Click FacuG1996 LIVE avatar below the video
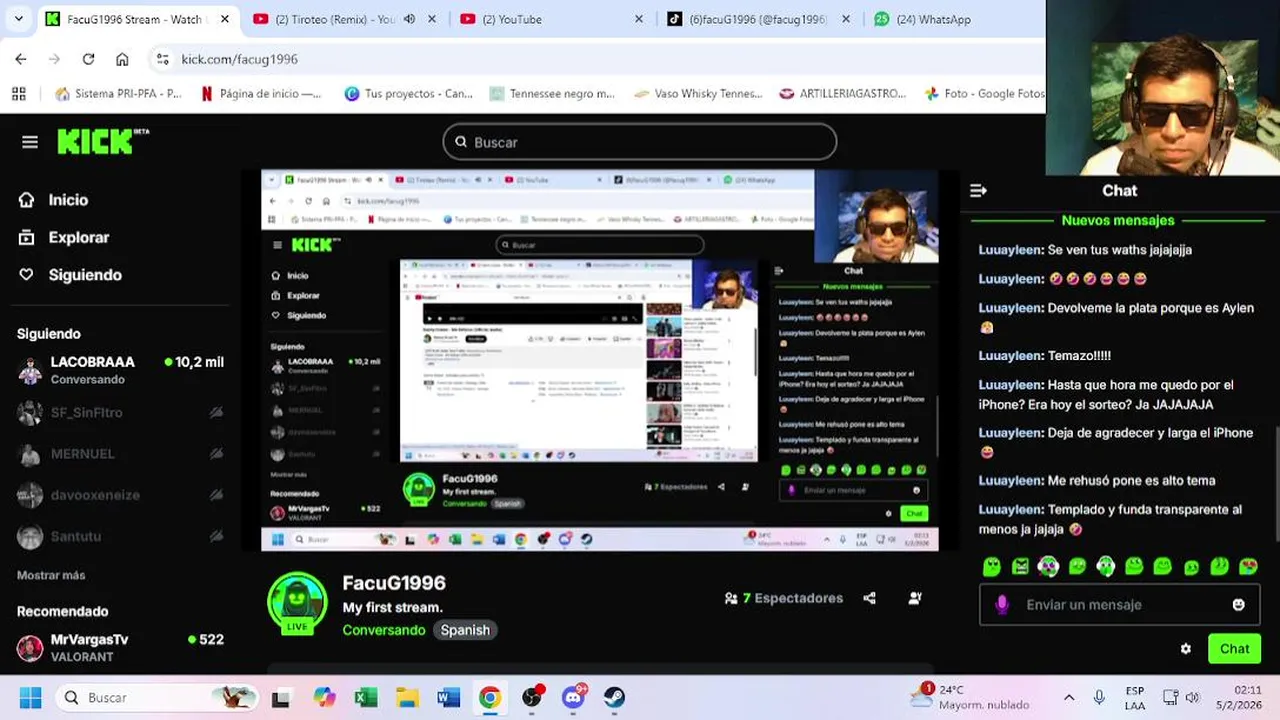 (x=297, y=604)
